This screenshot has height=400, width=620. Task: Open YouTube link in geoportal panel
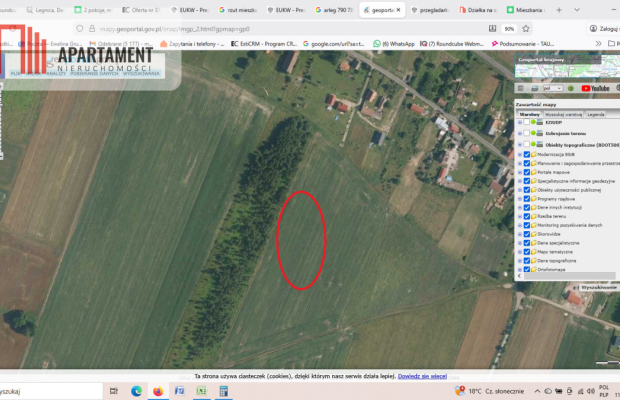598,88
